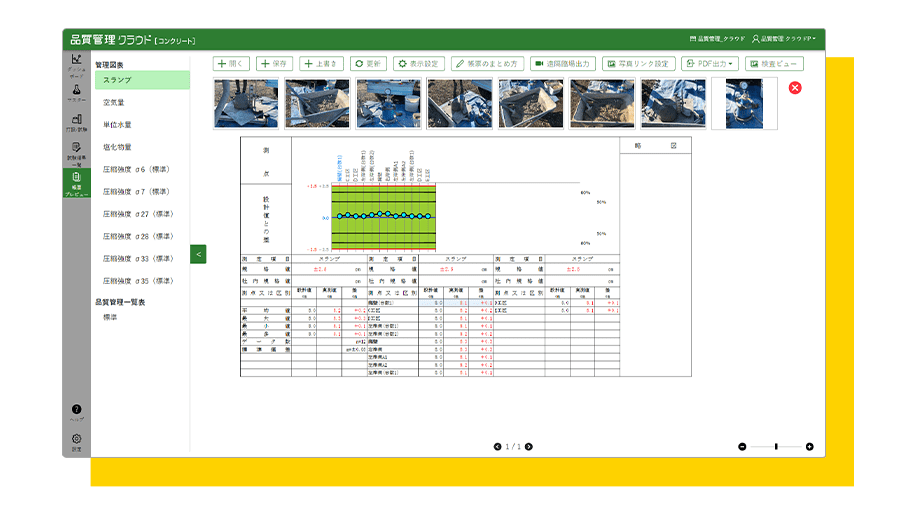916x515 pixels.
Task: Click the green slump control chart
Action: (384, 217)
